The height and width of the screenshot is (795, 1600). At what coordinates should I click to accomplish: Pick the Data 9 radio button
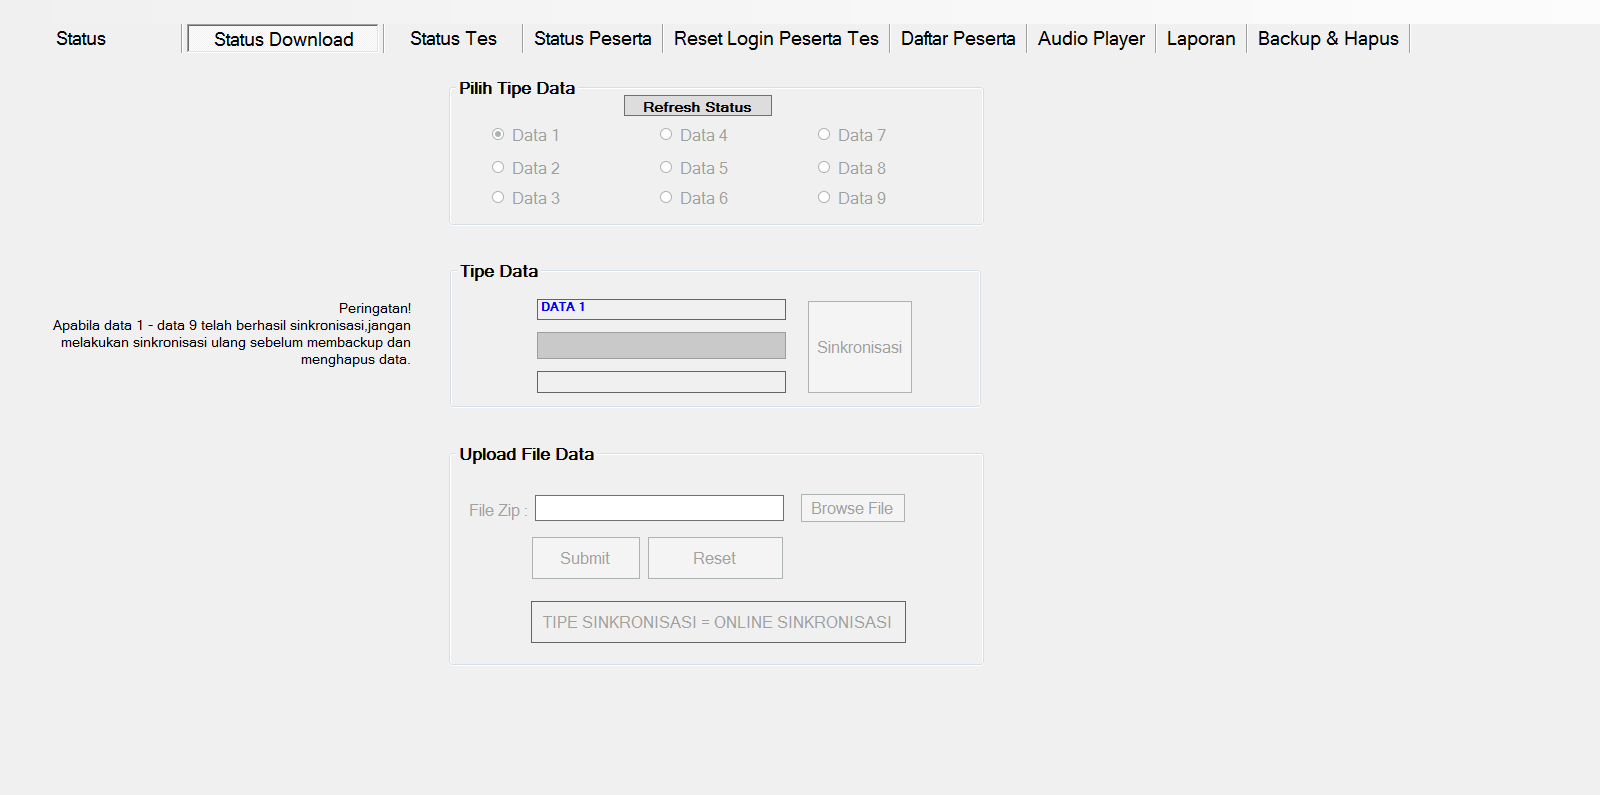point(824,198)
